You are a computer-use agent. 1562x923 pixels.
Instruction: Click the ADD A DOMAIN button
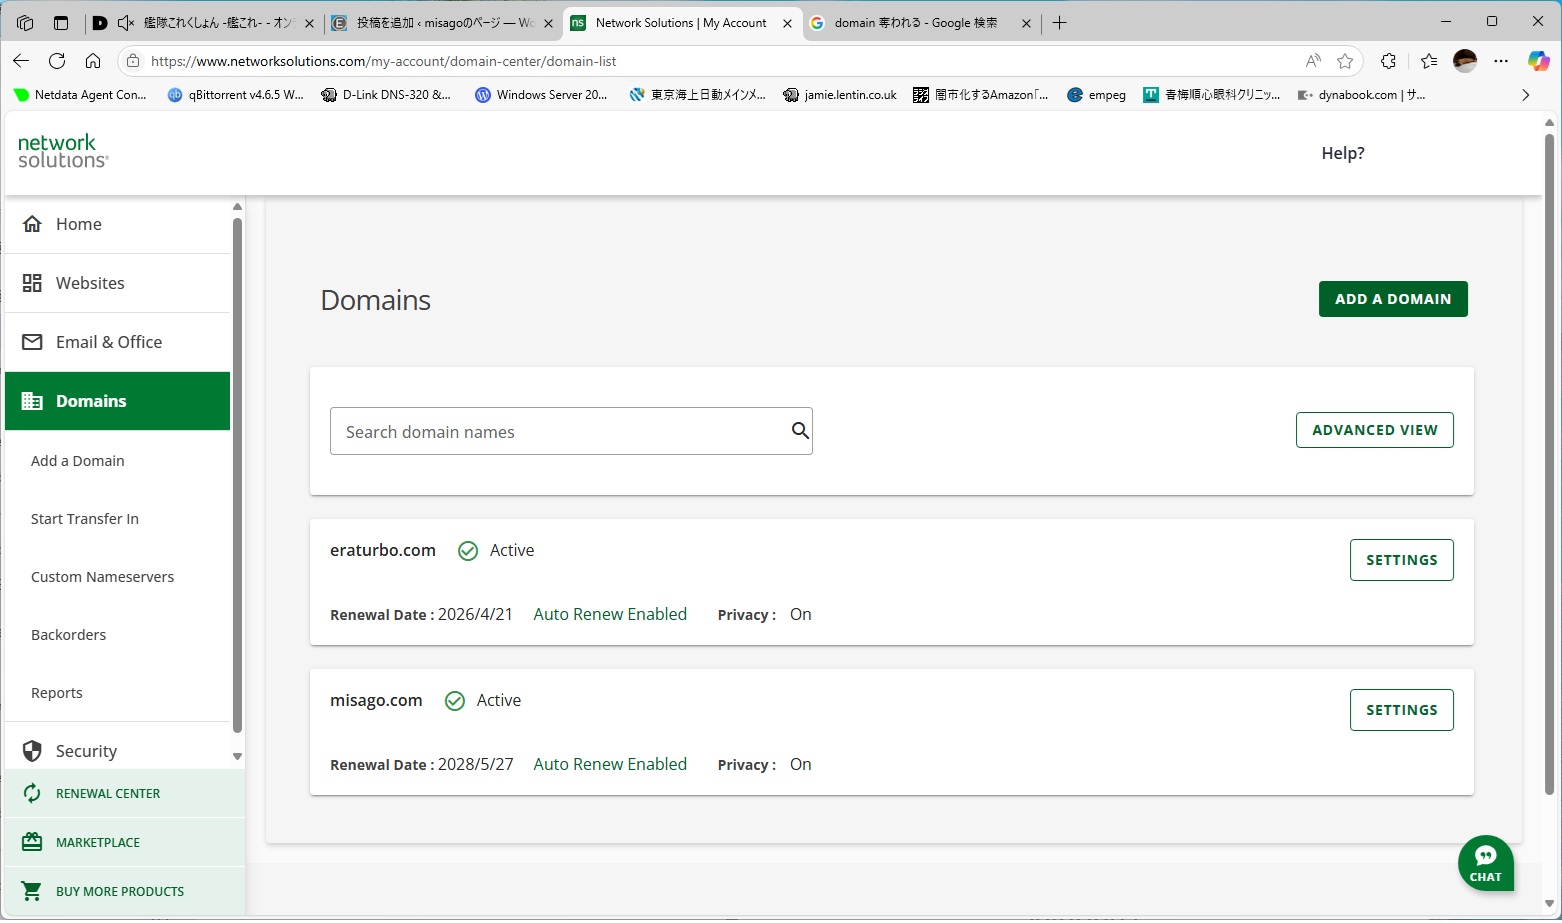tap(1393, 299)
